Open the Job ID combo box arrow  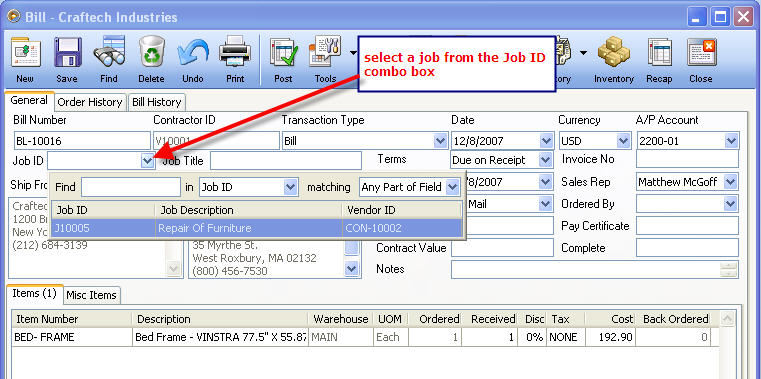point(148,161)
